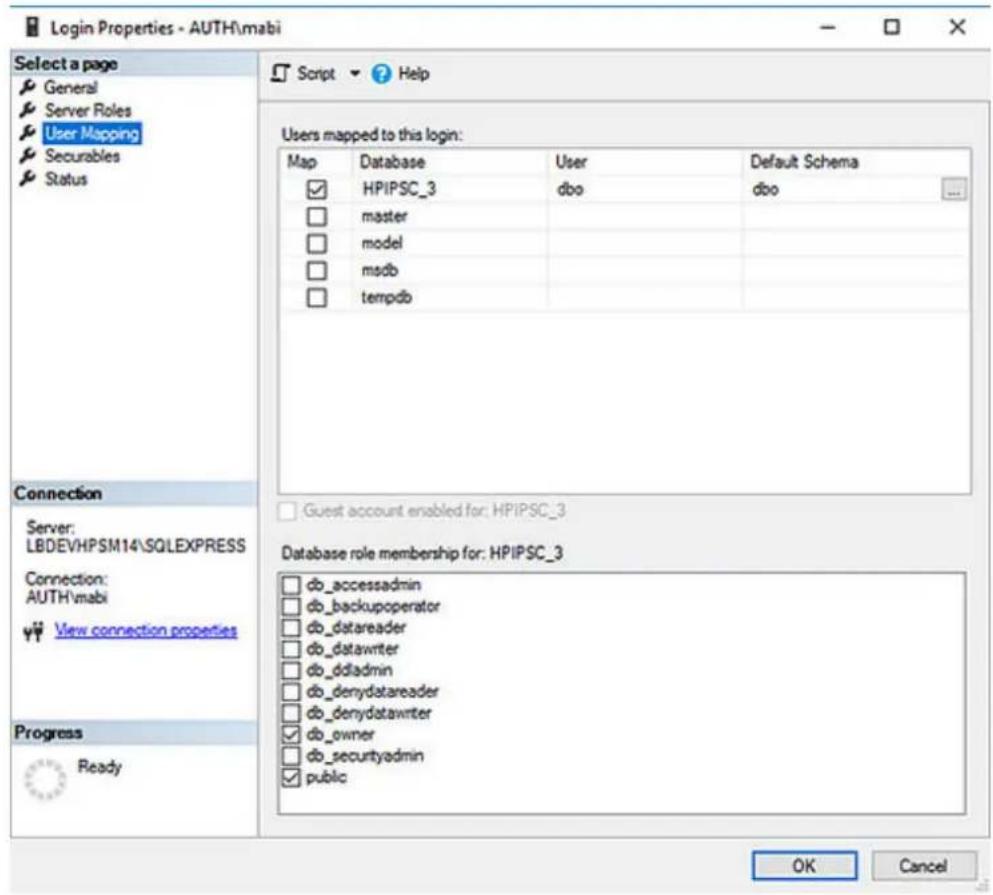Select the msdb database row
Image resolution: width=993 pixels, height=895 pixels.
coord(624,270)
